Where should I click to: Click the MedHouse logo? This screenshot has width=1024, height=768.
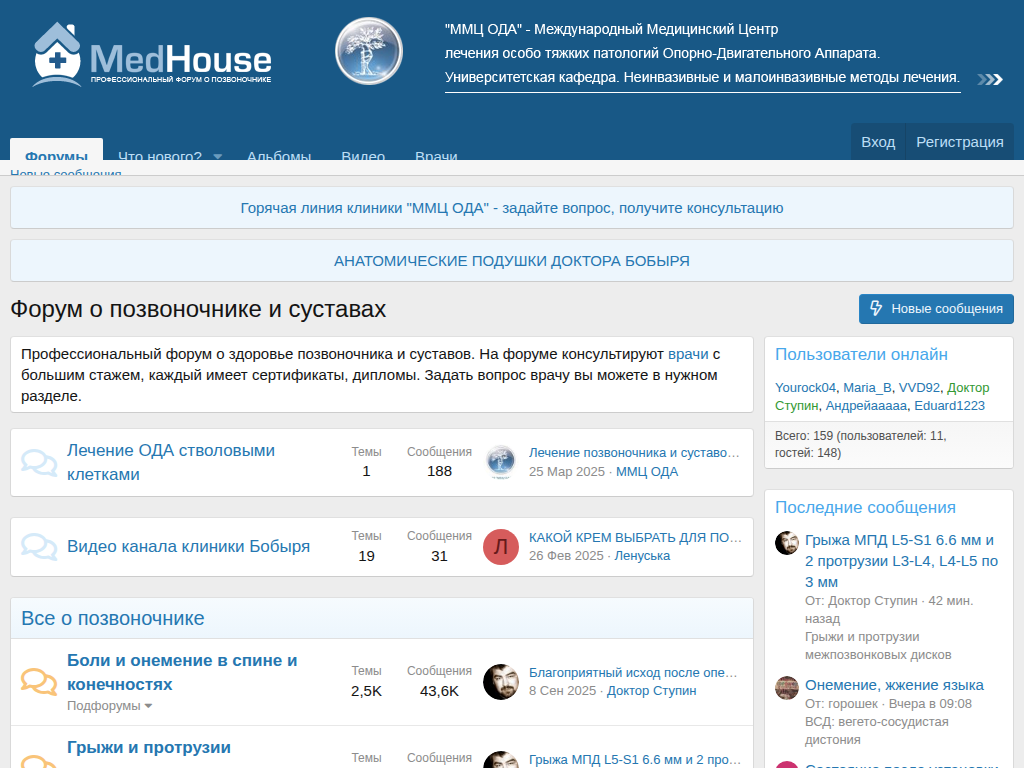pyautogui.click(x=152, y=55)
